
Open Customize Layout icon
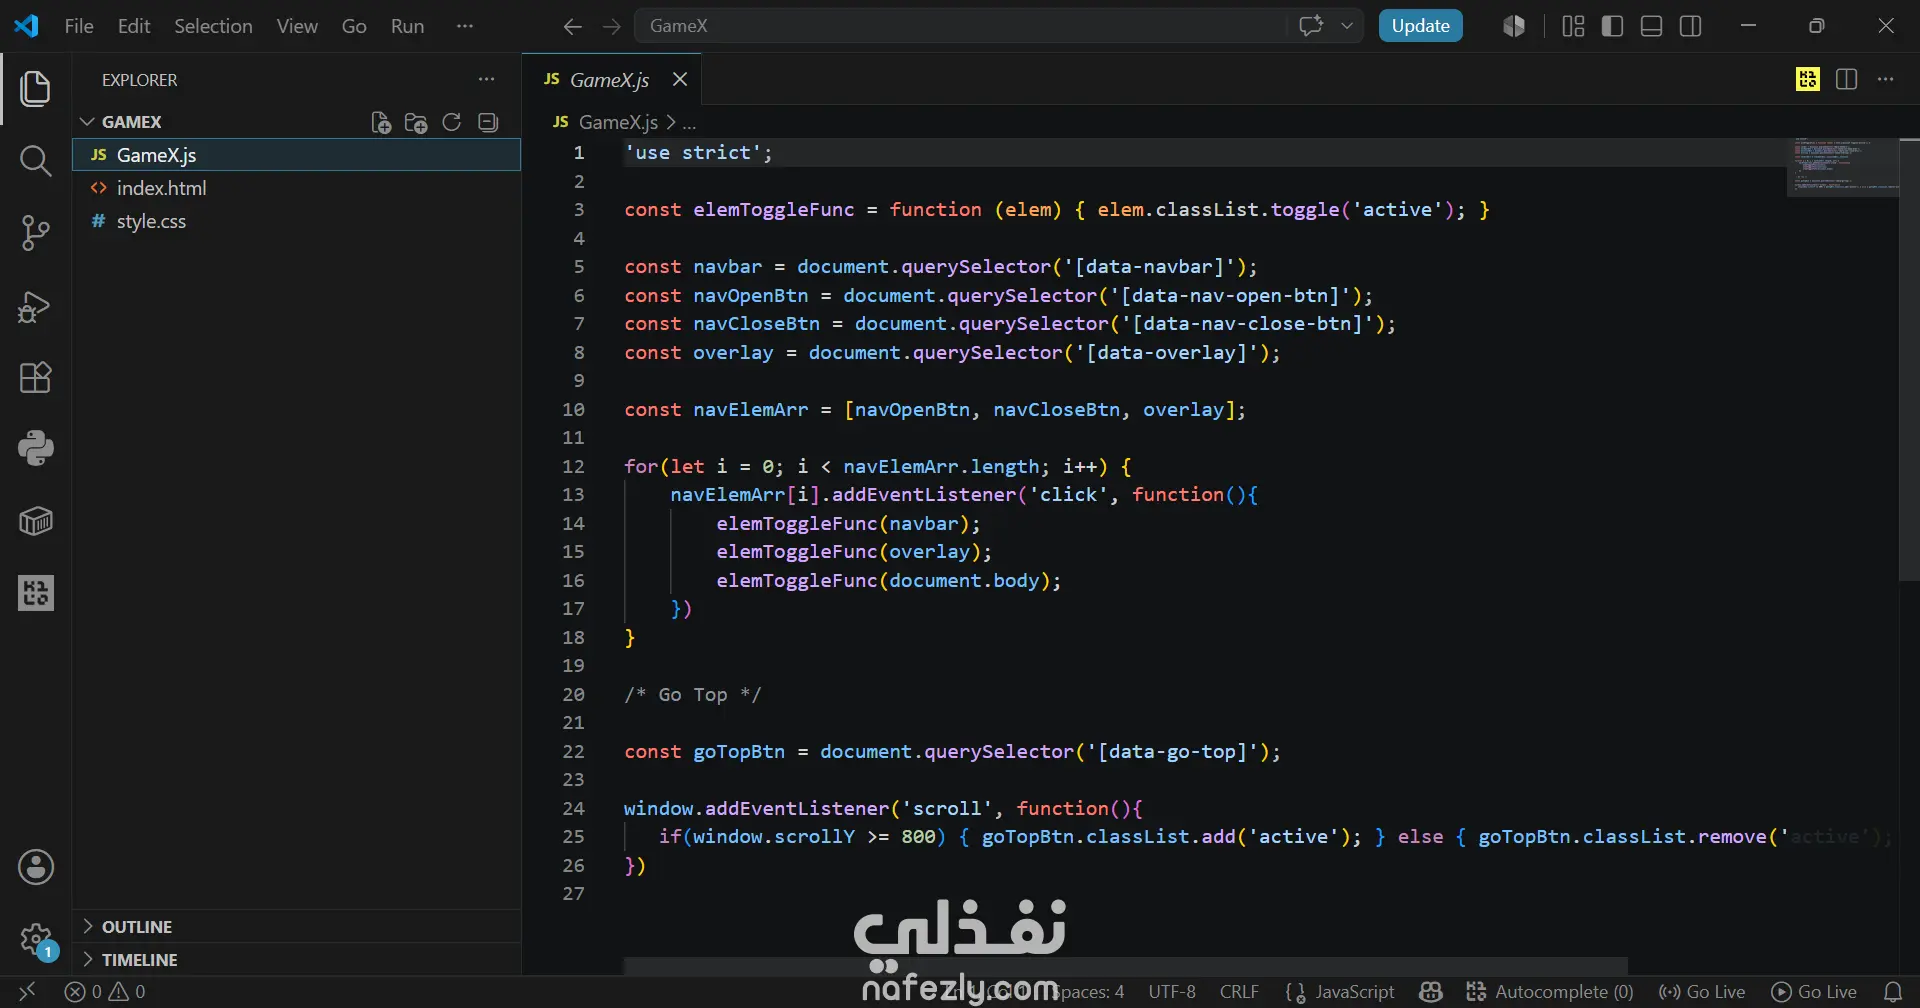click(1573, 26)
